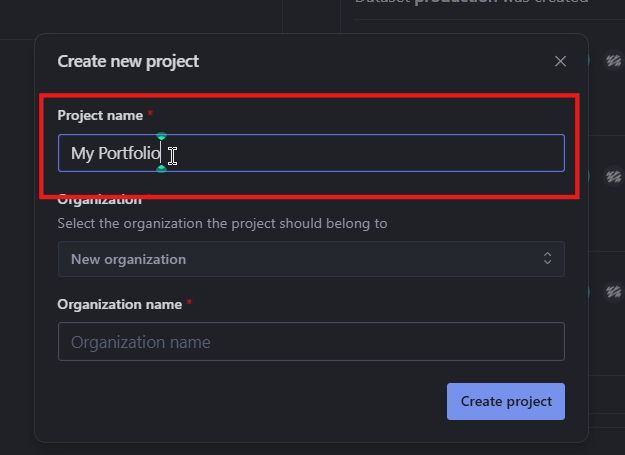
Task: Click the New organization selected value text
Action: click(128, 259)
